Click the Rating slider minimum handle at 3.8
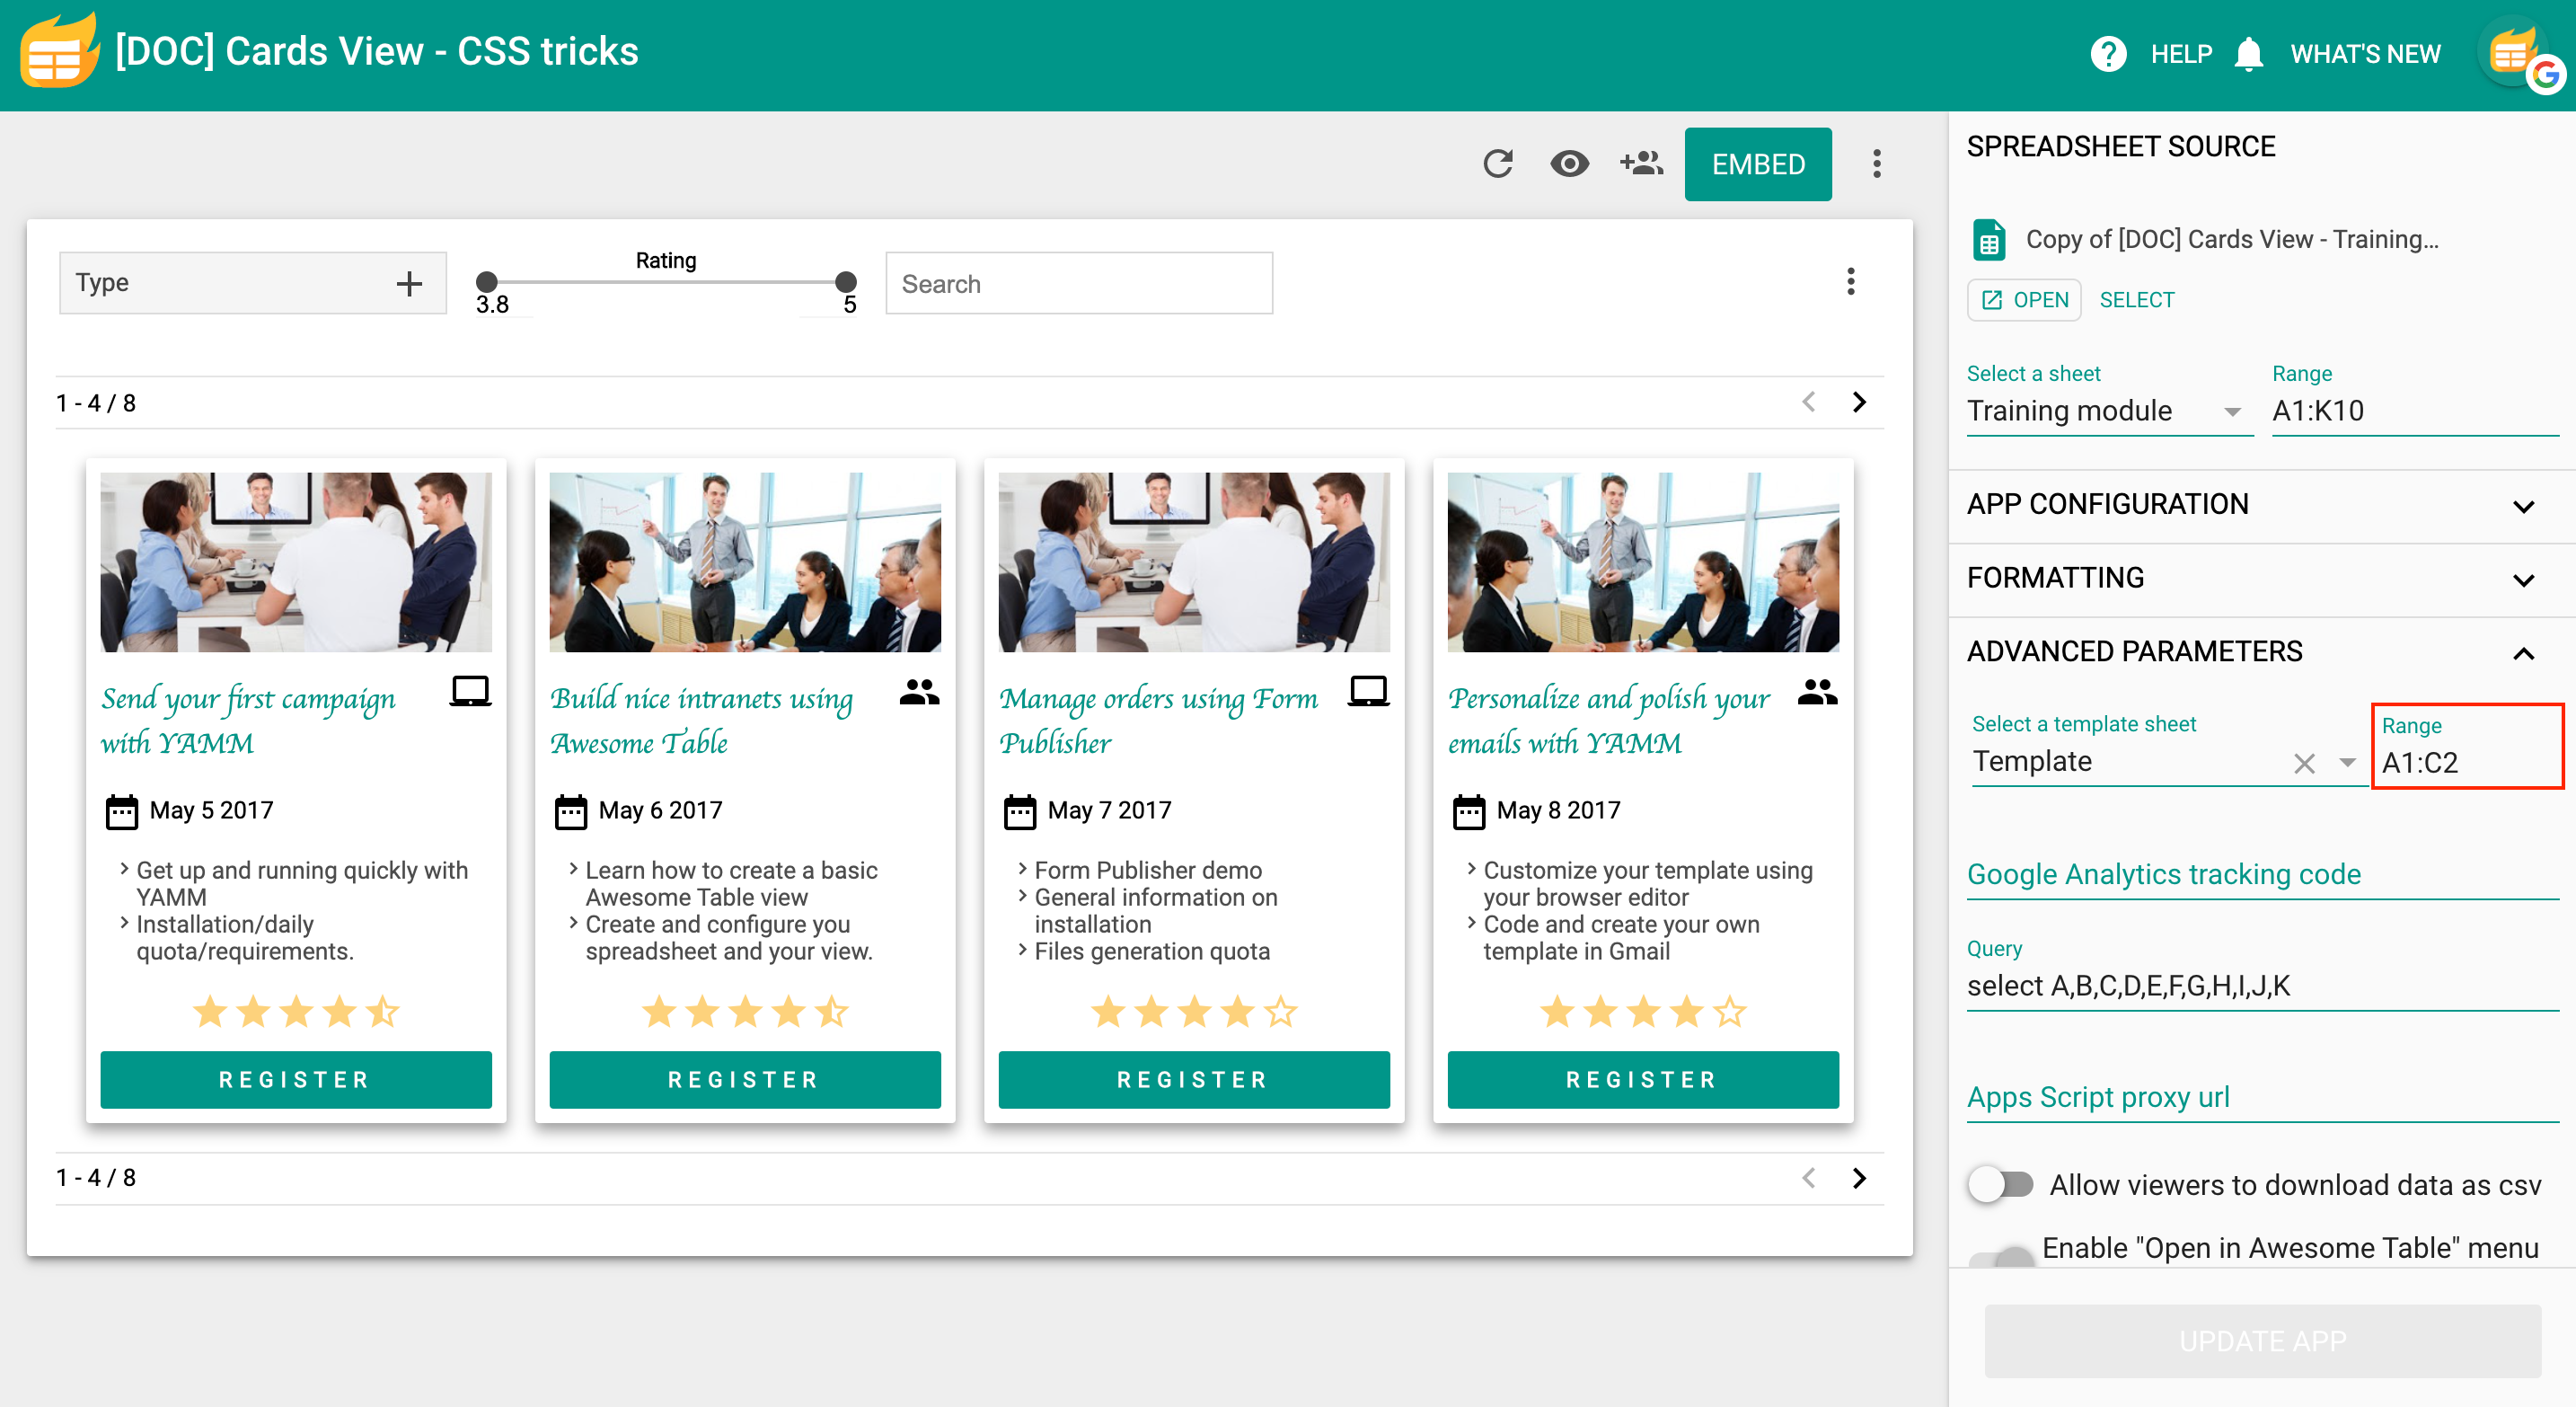Viewport: 2576px width, 1407px height. click(486, 282)
